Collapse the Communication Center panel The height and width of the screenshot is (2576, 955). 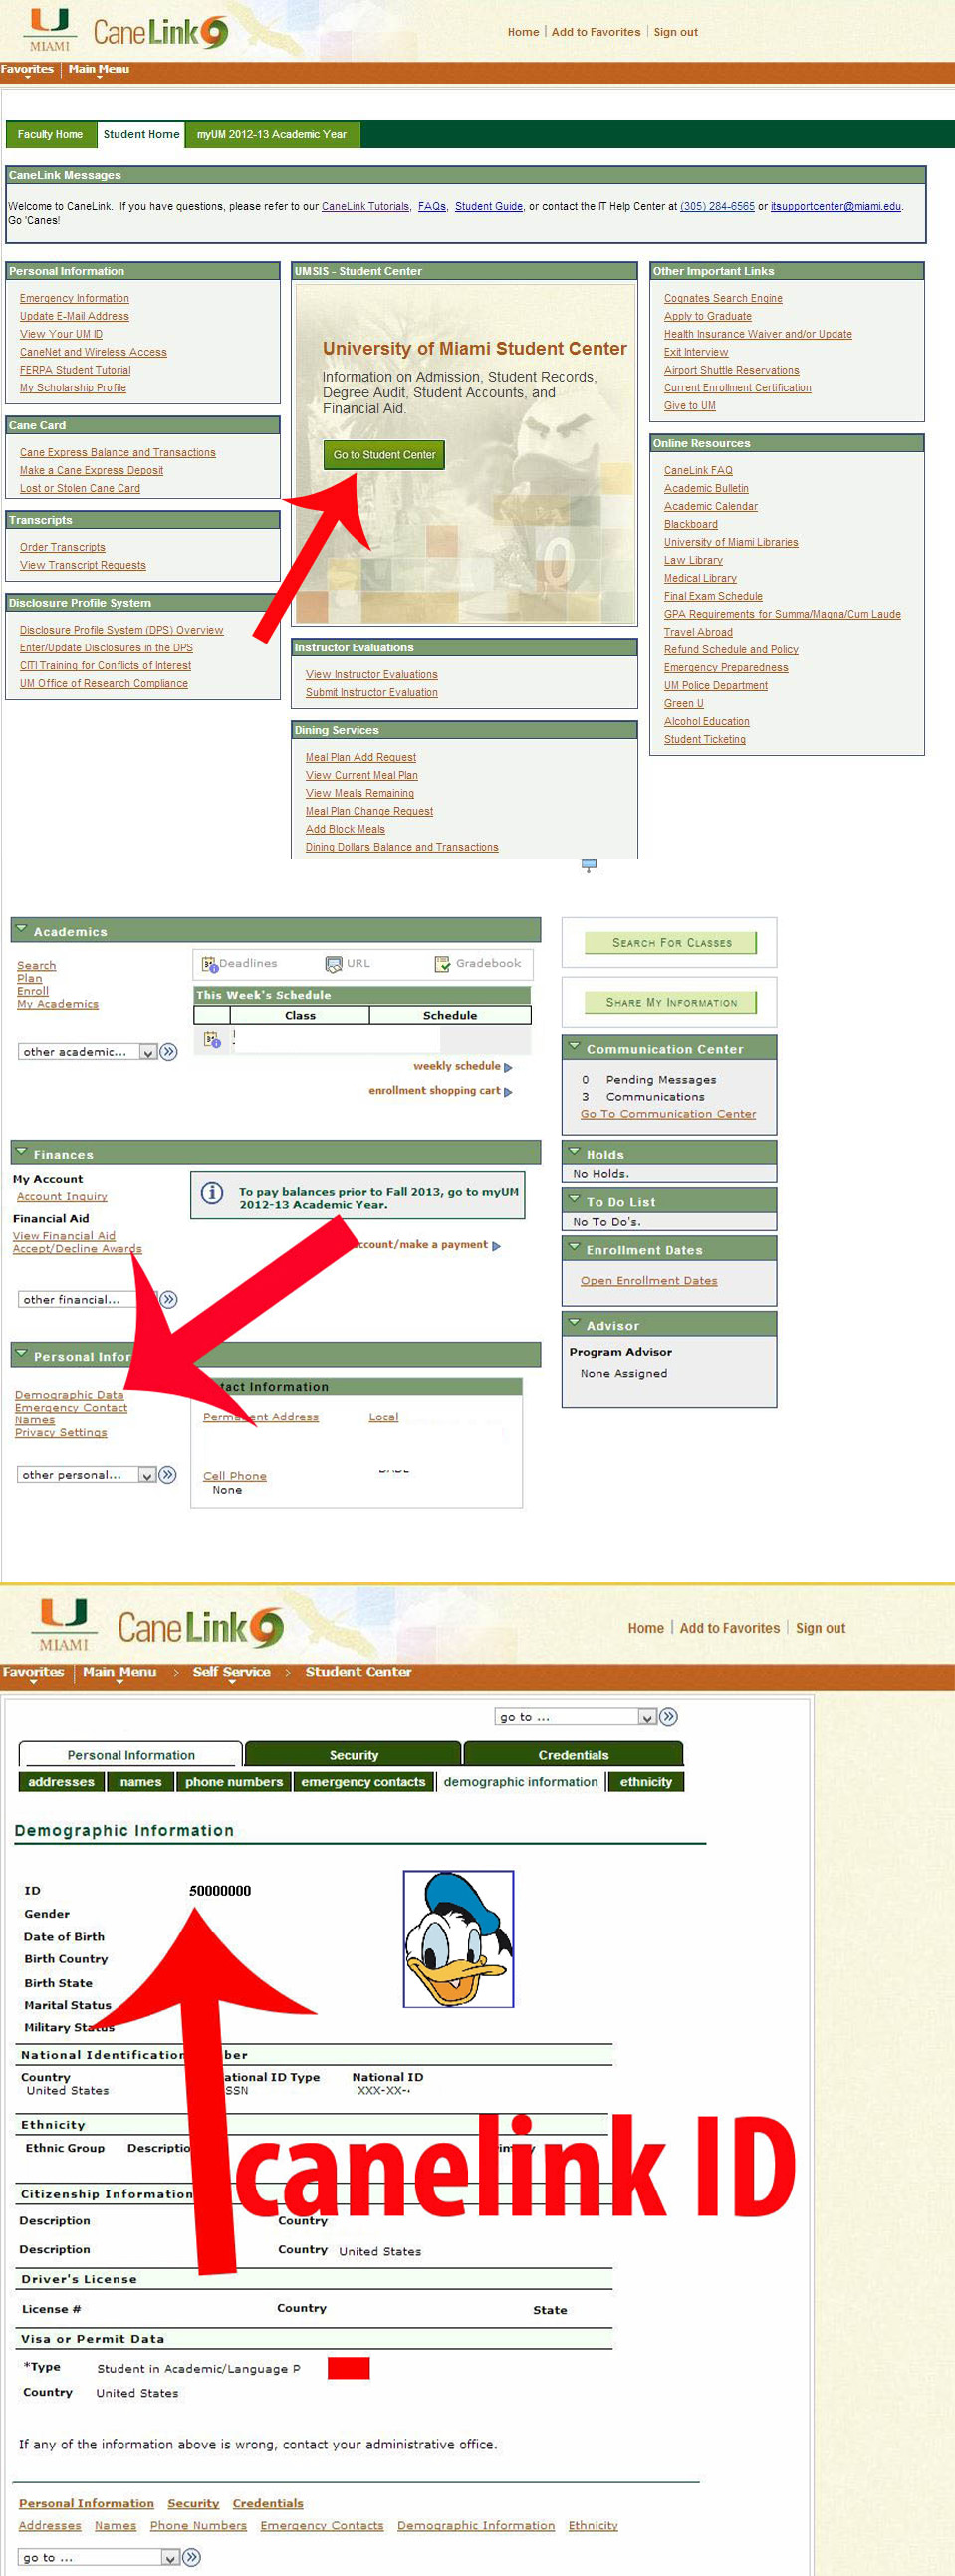coord(574,1047)
